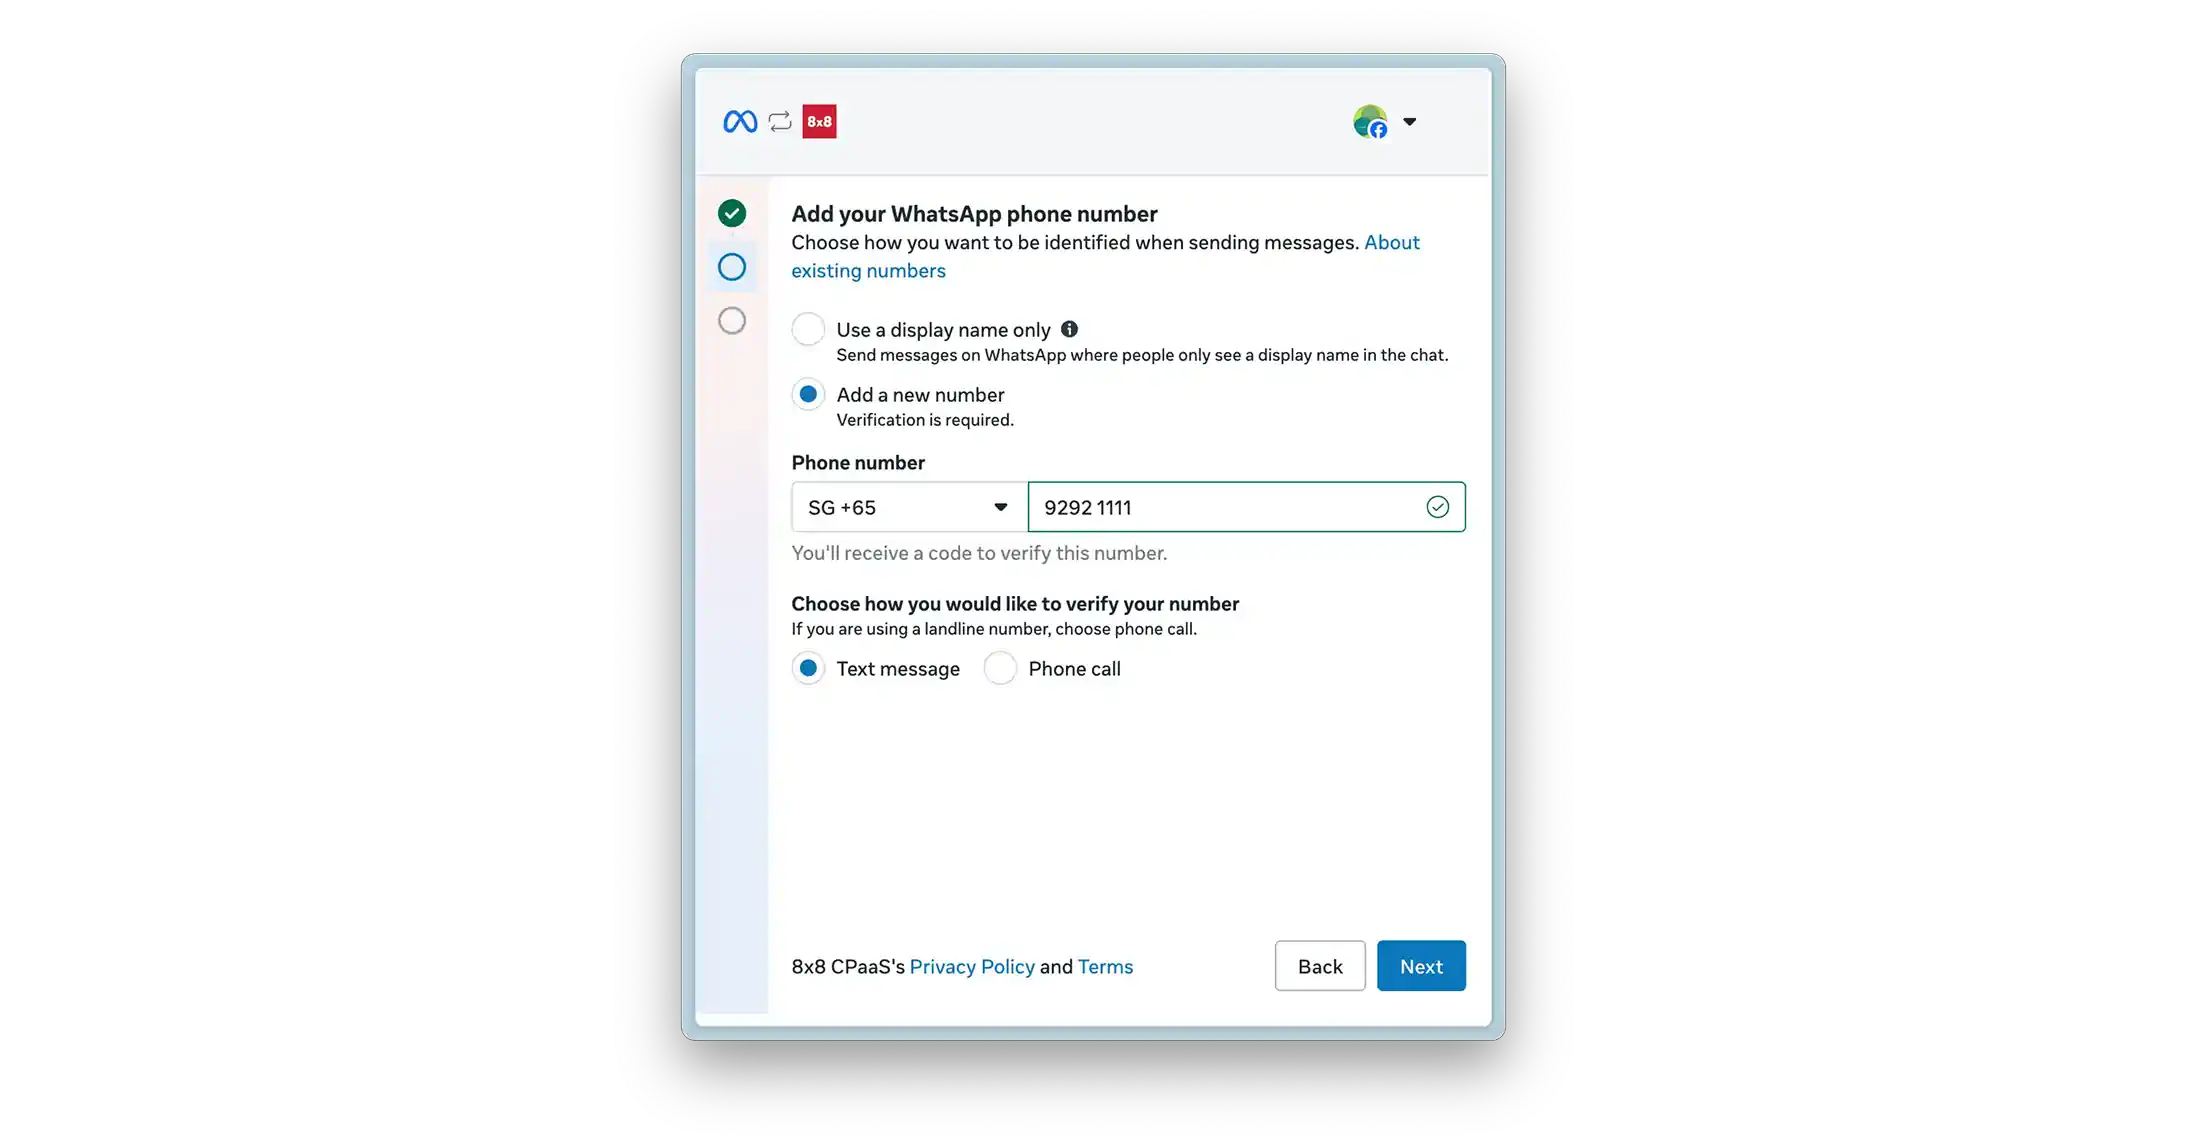Click the Next button
Viewport: 2187px width, 1146px height.
(x=1421, y=966)
